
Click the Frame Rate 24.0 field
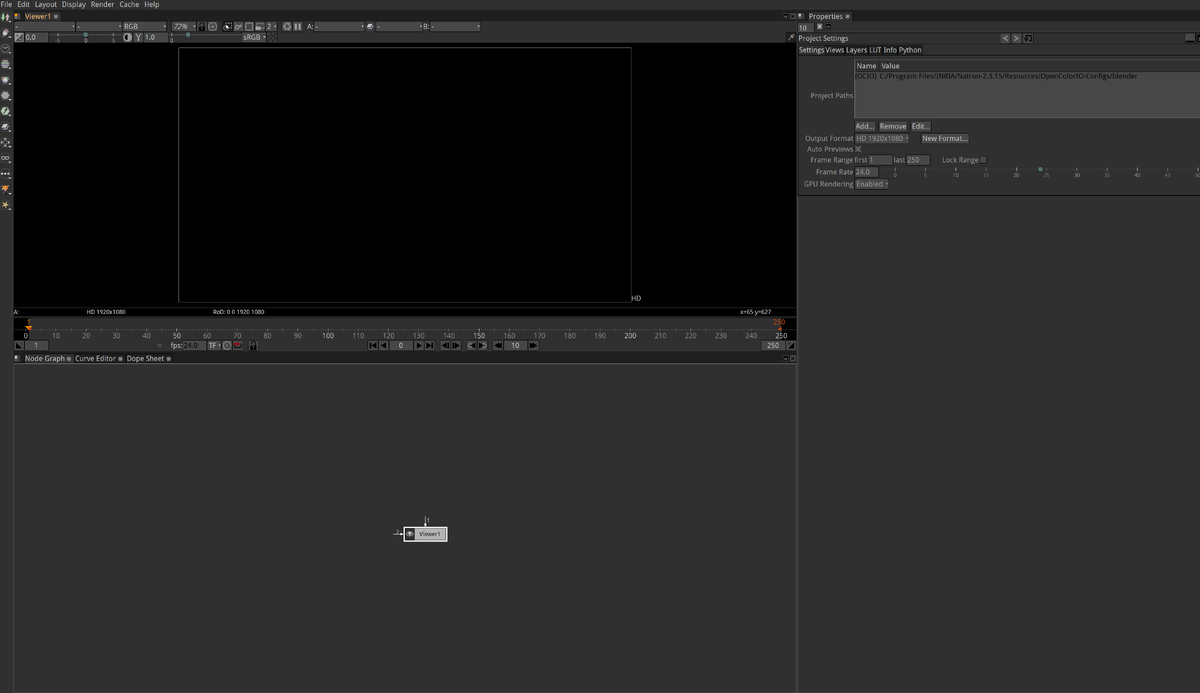coord(866,172)
